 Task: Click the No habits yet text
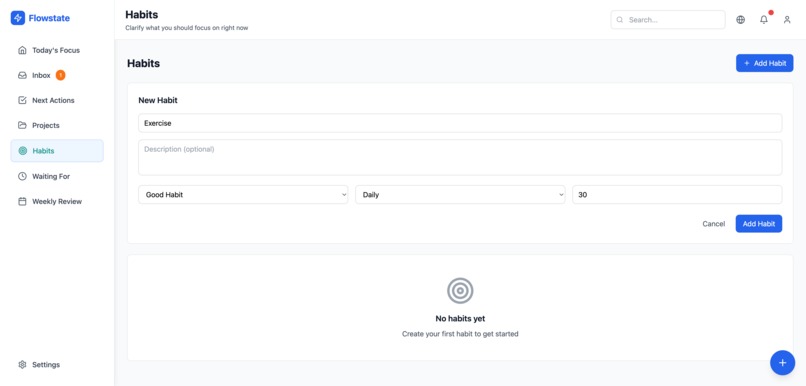[x=460, y=319]
